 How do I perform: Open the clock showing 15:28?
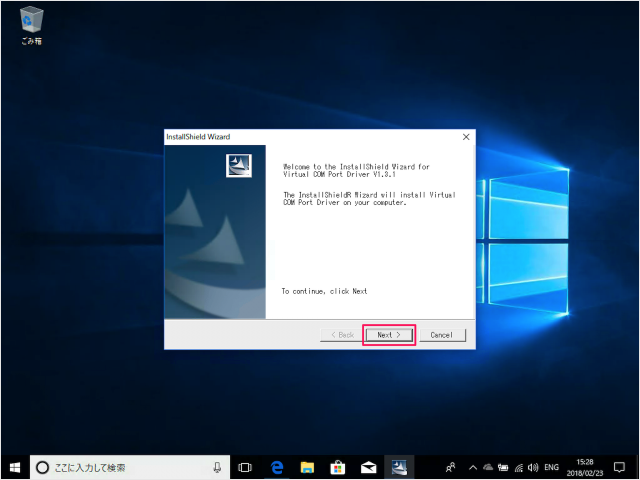tap(585, 468)
